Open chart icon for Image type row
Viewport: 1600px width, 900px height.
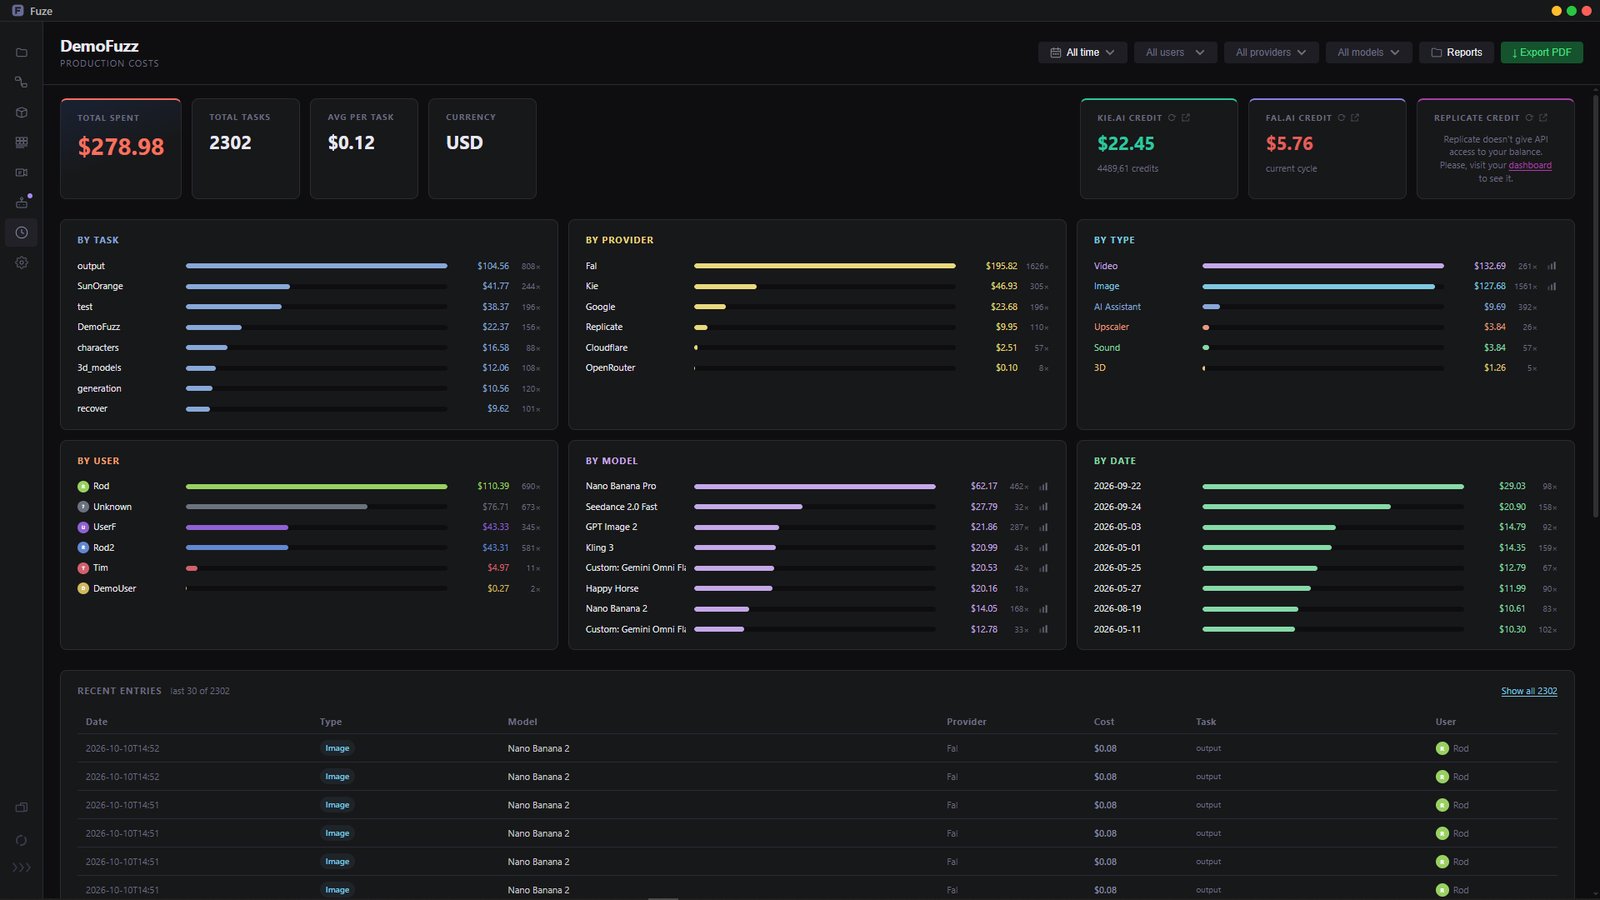[x=1552, y=286]
